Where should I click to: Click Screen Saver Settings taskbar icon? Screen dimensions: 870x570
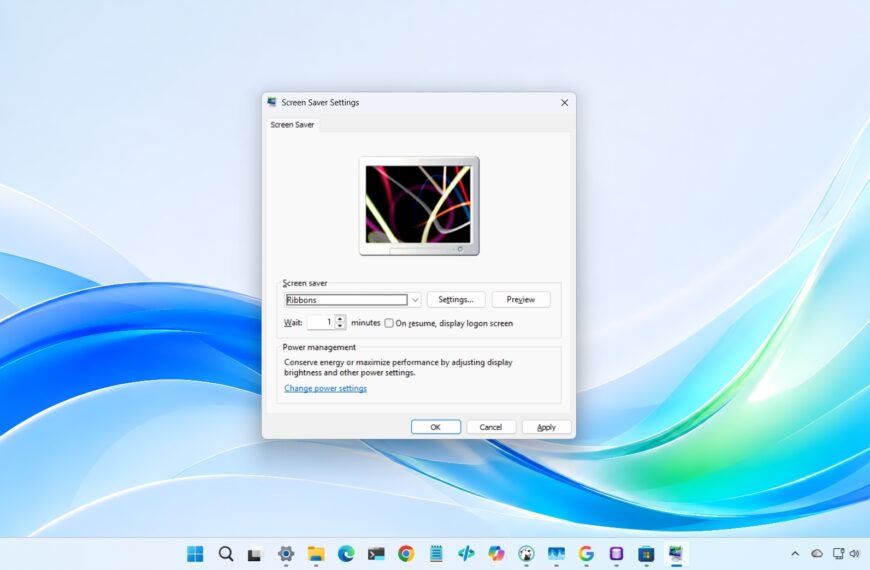(676, 553)
